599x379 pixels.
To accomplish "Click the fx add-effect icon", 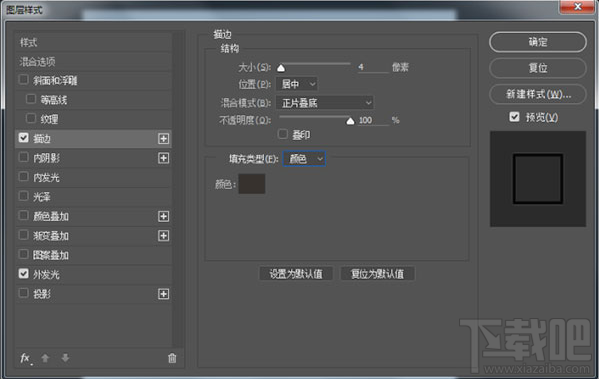I will click(x=26, y=358).
